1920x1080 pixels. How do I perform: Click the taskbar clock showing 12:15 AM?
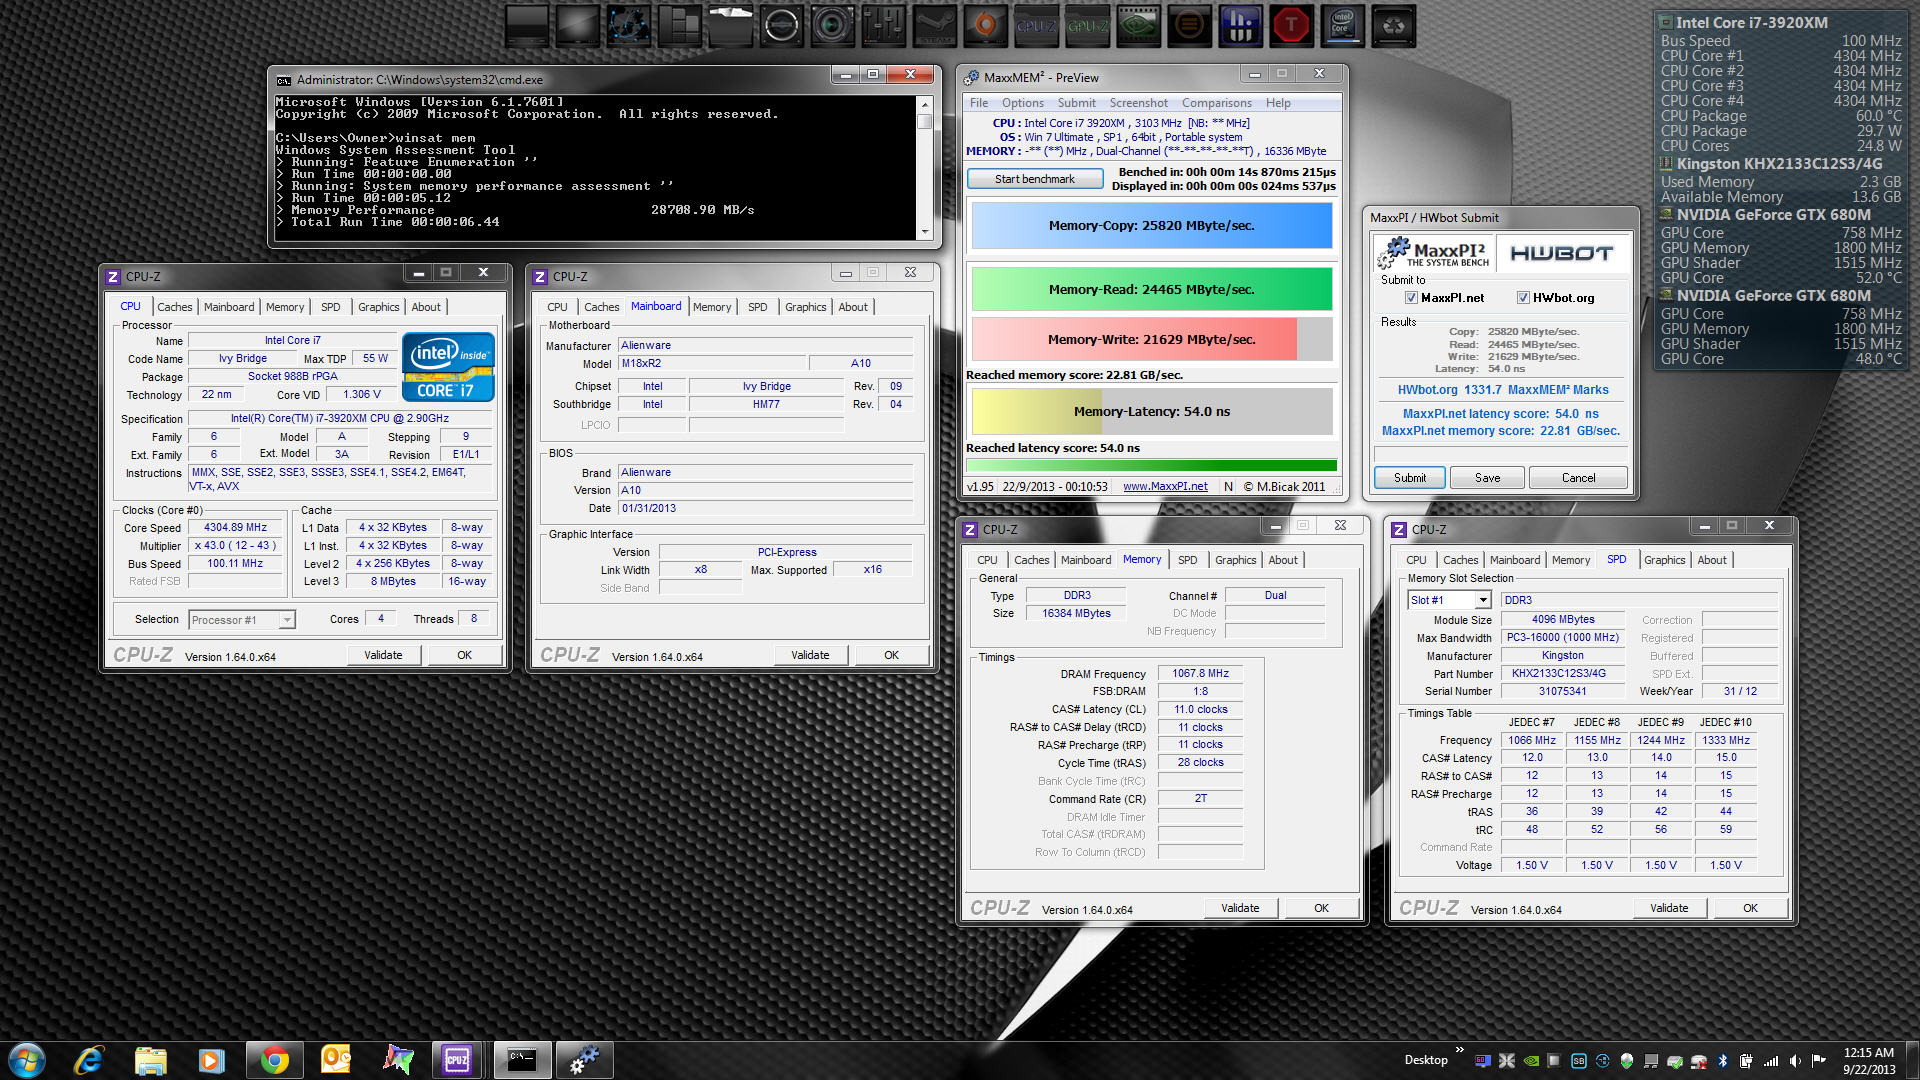1868,1060
